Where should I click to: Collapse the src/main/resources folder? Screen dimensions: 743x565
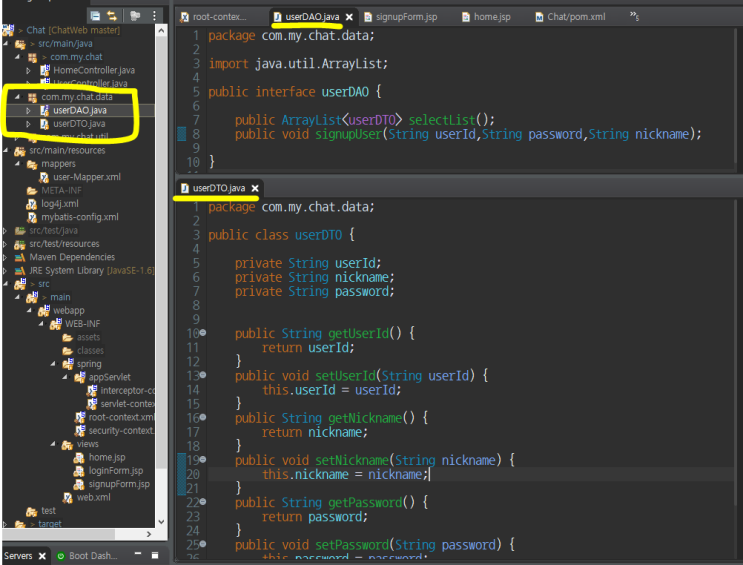pos(5,150)
